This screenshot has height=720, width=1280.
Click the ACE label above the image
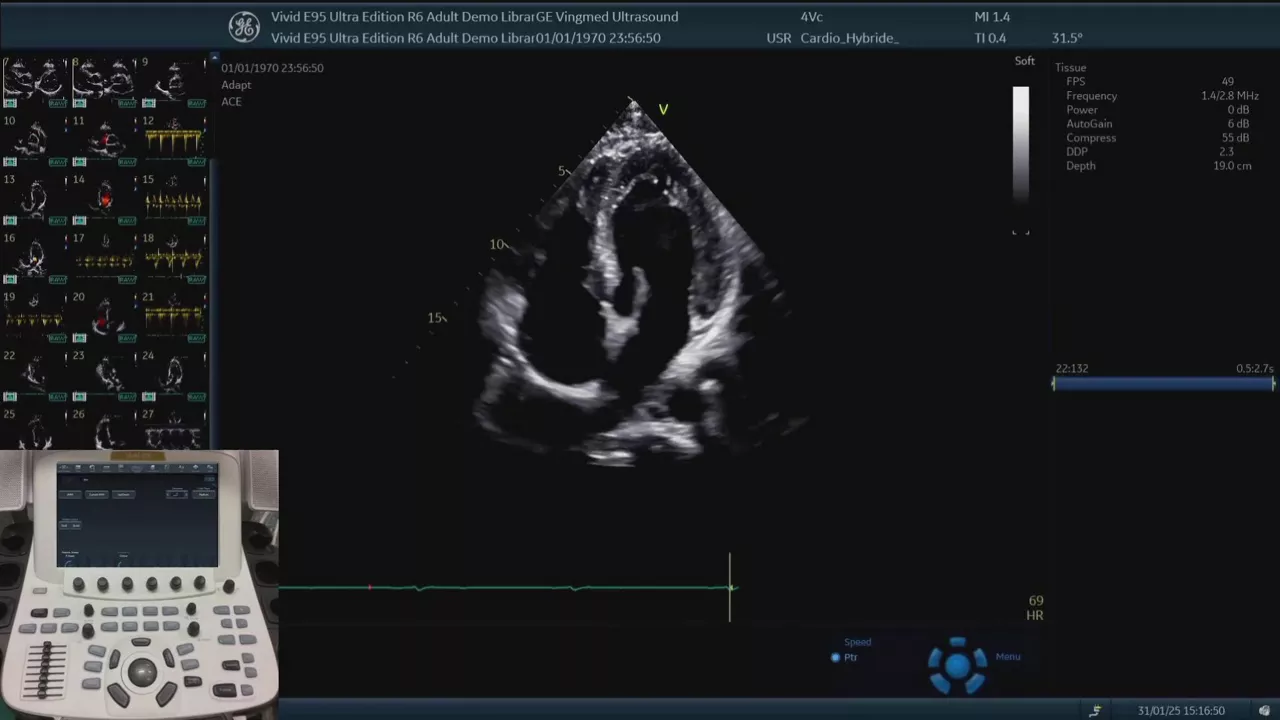pos(231,102)
